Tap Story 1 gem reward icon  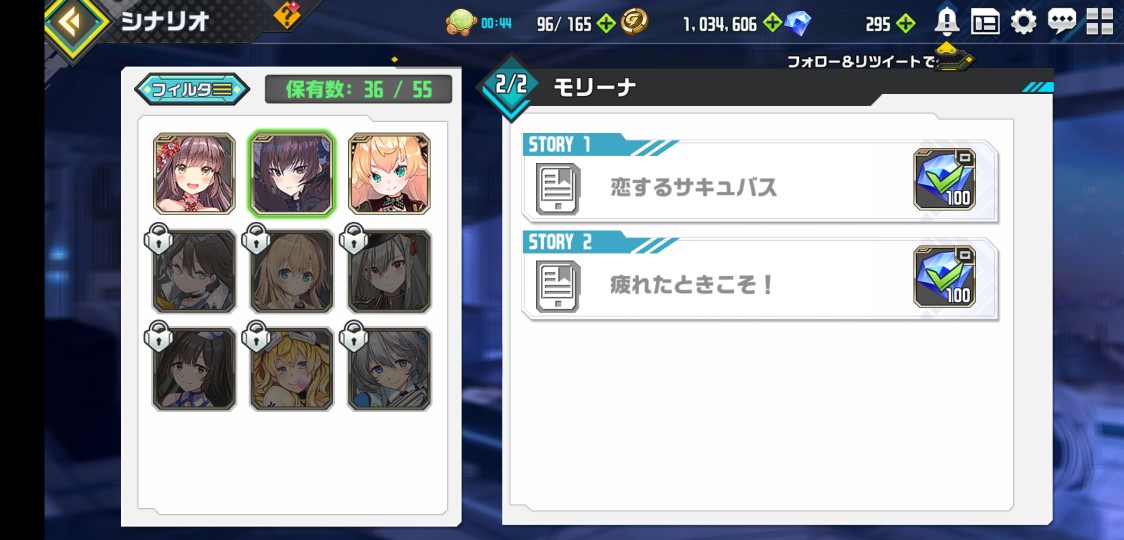[x=945, y=179]
